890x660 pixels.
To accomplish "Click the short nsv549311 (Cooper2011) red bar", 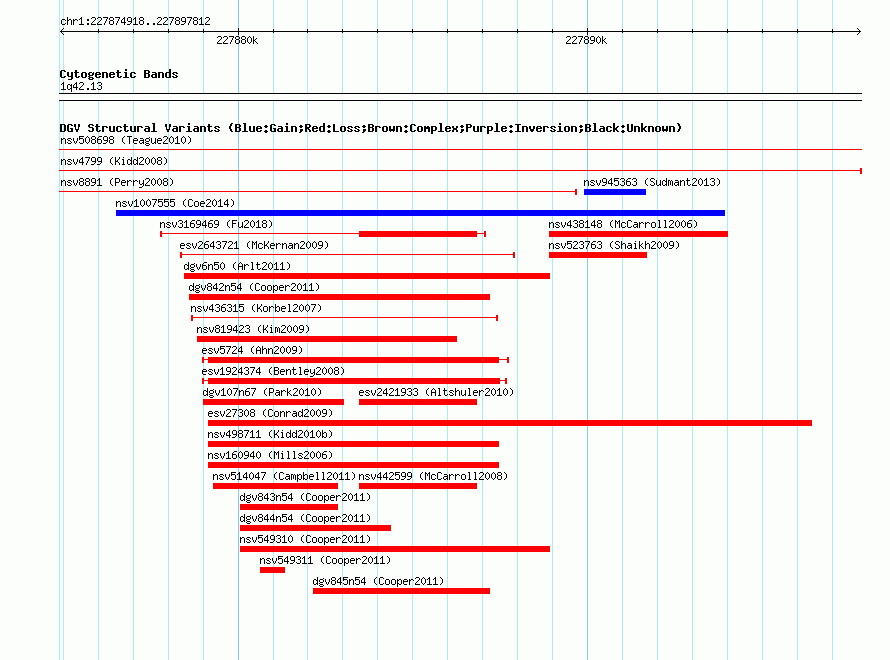I will point(272,570).
